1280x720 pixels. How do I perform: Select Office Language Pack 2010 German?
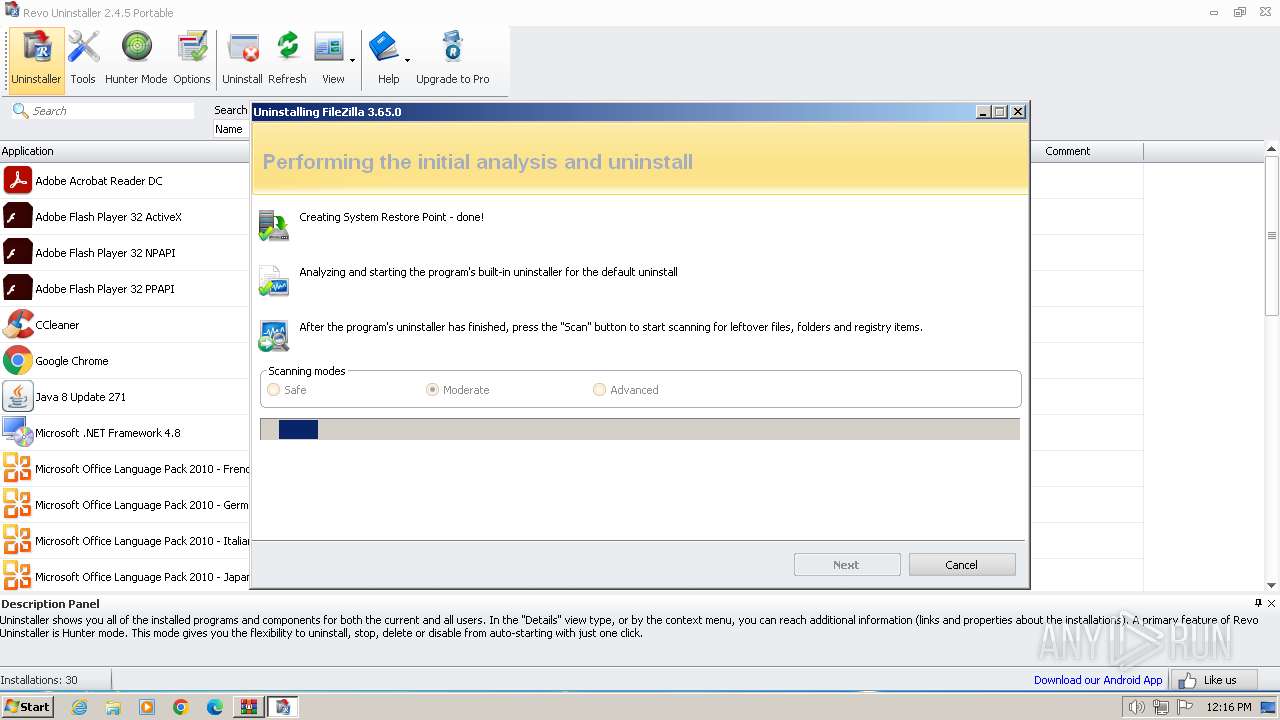(125, 505)
